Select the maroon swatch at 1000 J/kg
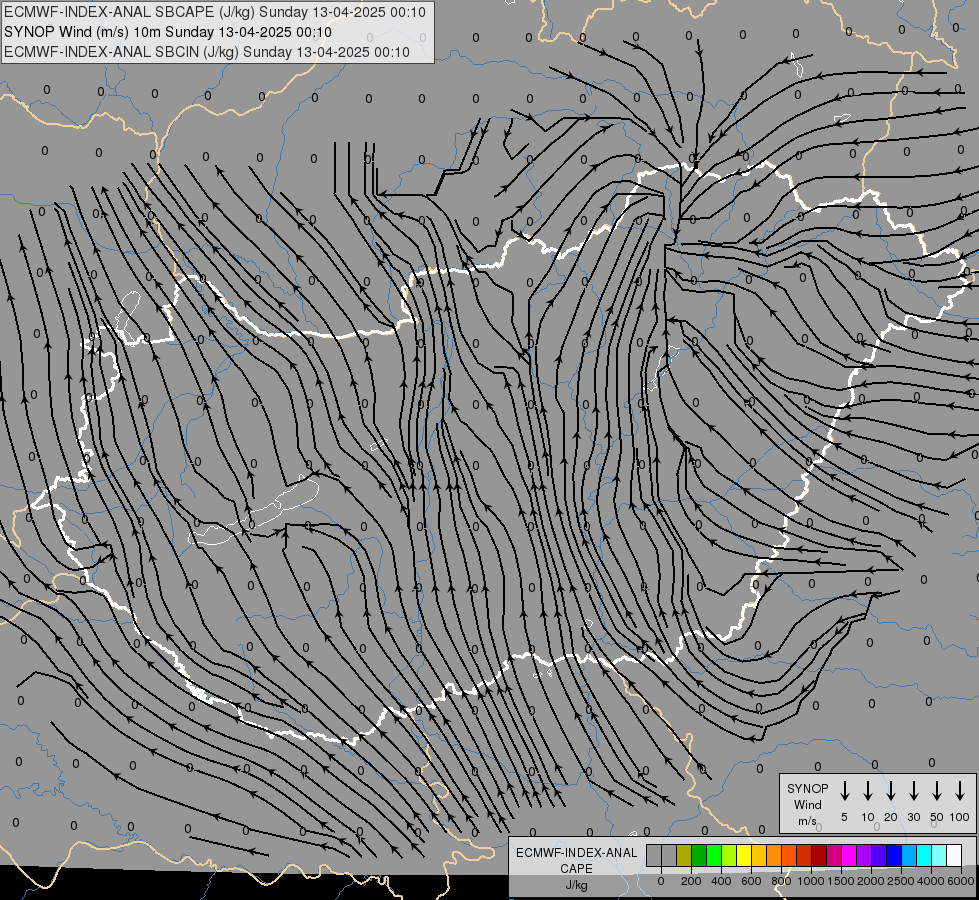 [819, 855]
